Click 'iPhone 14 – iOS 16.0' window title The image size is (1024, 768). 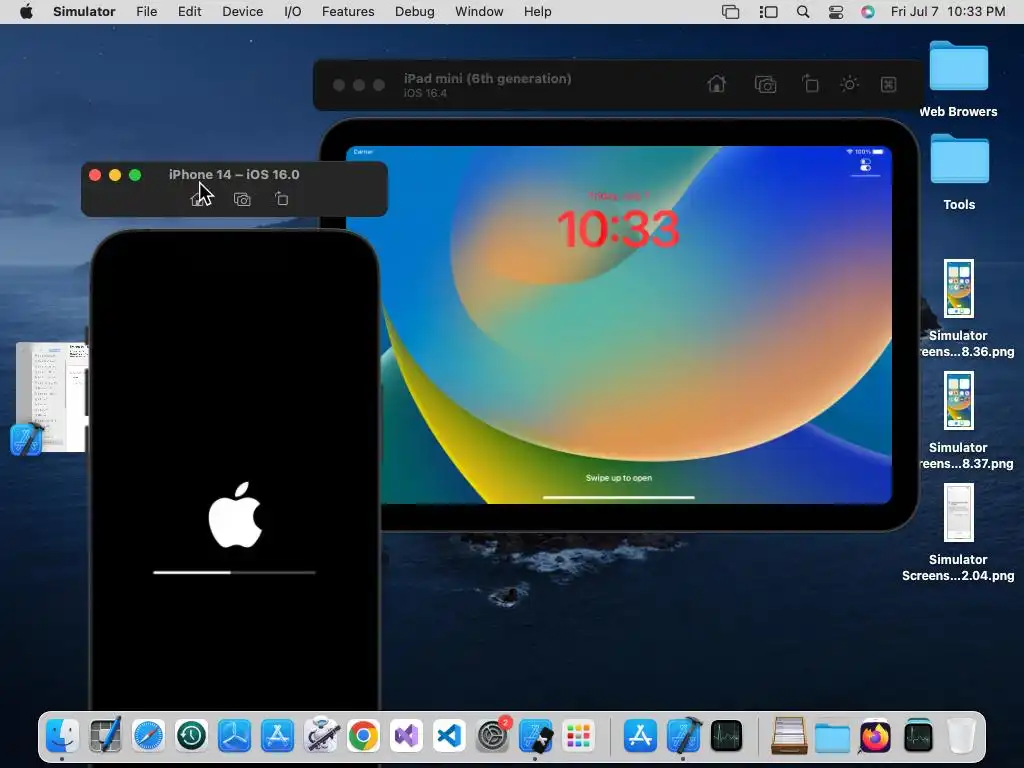click(234, 174)
